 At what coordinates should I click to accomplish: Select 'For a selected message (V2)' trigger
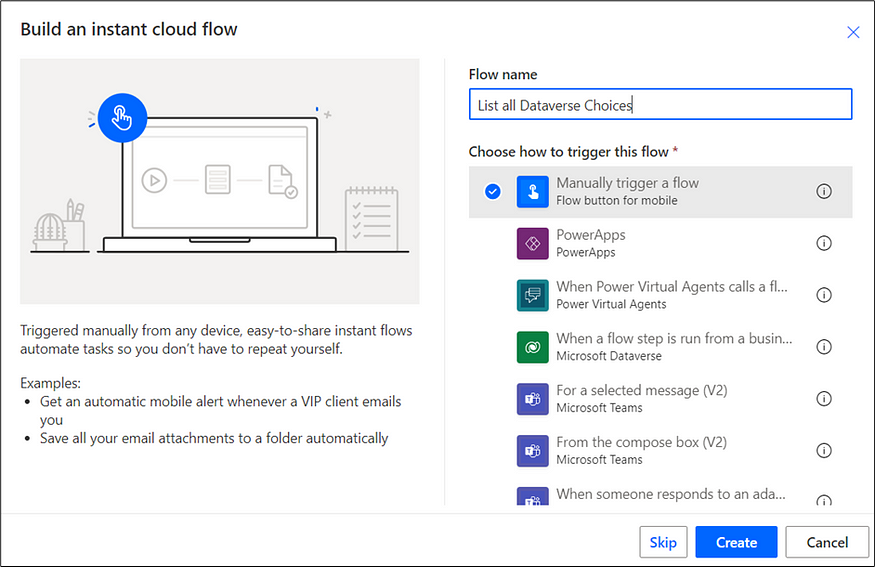click(x=660, y=399)
